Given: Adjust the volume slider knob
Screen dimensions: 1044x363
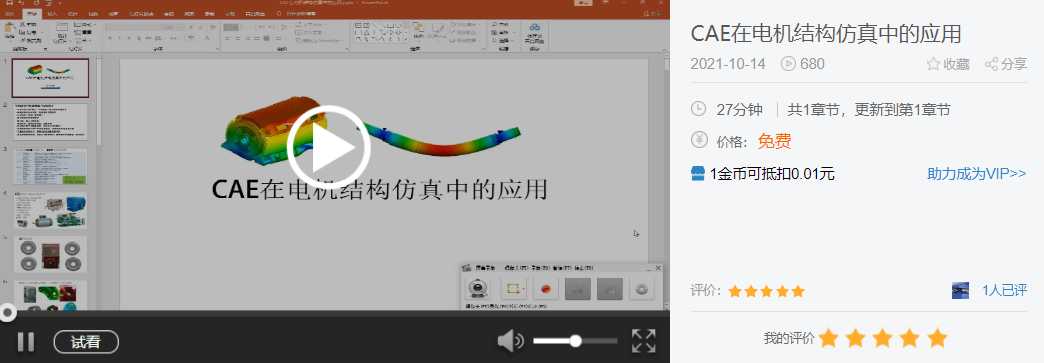Looking at the screenshot, I should tap(575, 341).
